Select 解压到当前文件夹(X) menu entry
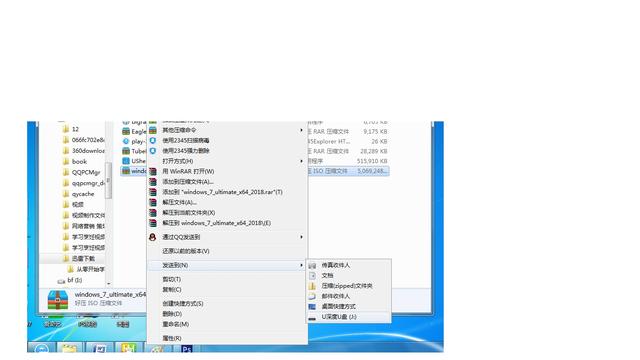This screenshot has width=640, height=360. pos(189,213)
